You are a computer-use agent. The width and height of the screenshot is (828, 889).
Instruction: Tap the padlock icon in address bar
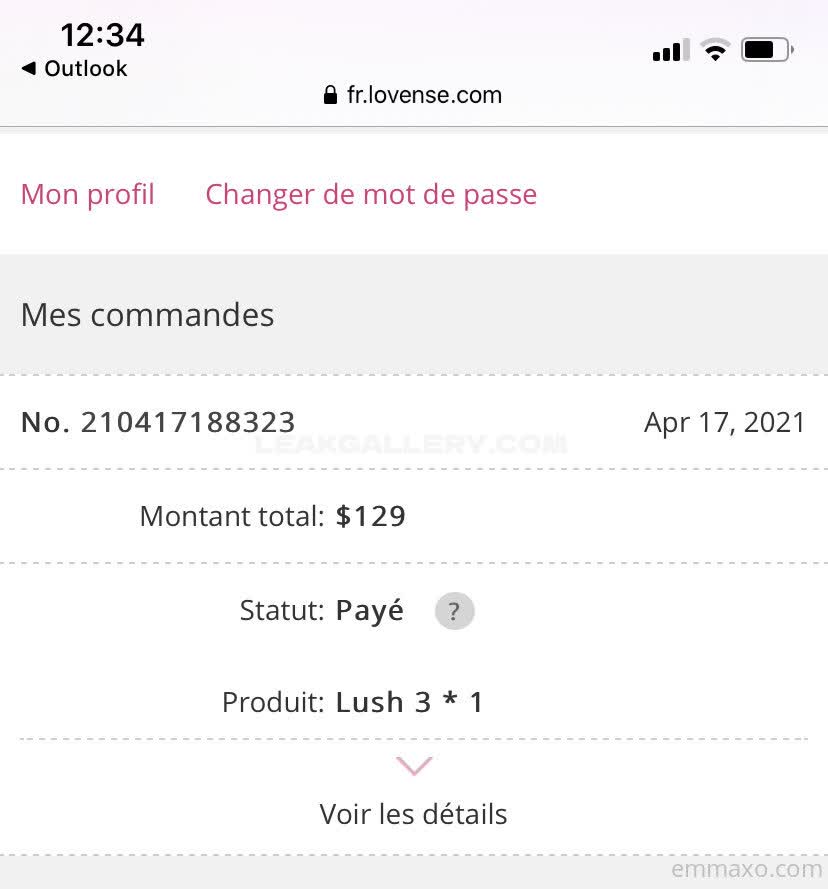click(x=330, y=96)
